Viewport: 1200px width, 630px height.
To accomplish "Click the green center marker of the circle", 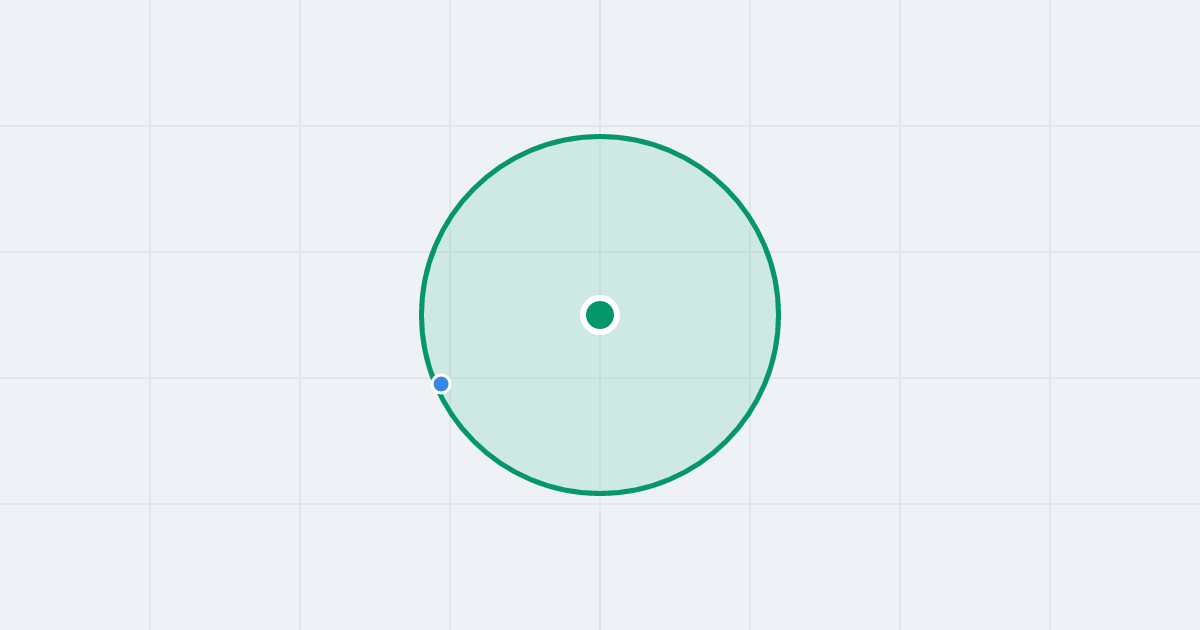I will pos(600,315).
